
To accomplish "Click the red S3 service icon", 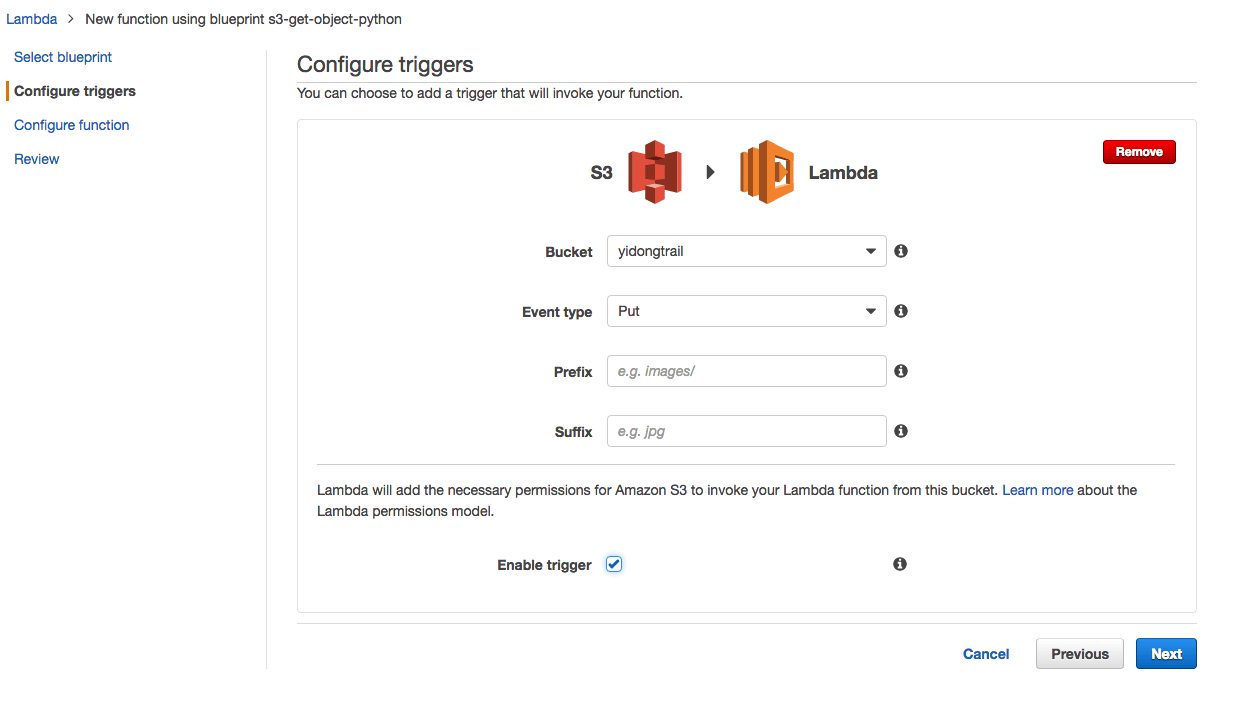I will click(x=655, y=172).
